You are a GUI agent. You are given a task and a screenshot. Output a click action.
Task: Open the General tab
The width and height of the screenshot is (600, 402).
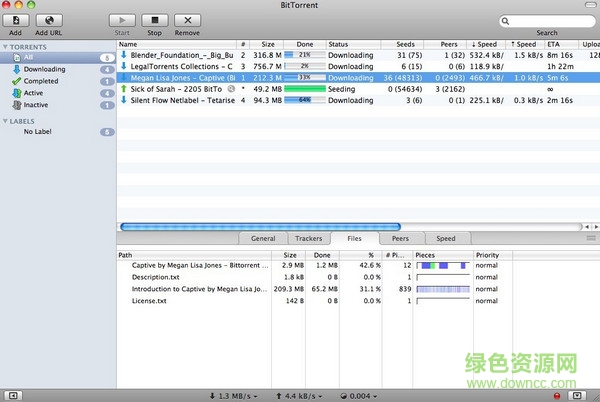coord(263,239)
